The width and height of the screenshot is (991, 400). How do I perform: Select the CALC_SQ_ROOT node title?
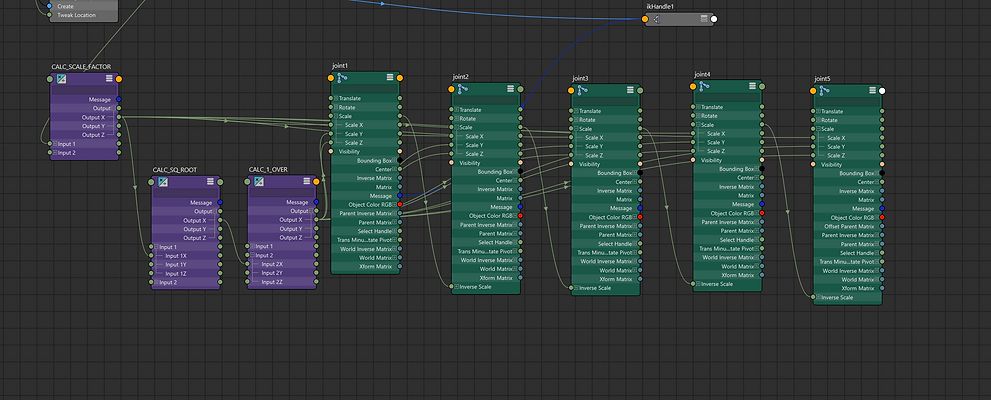pos(175,170)
